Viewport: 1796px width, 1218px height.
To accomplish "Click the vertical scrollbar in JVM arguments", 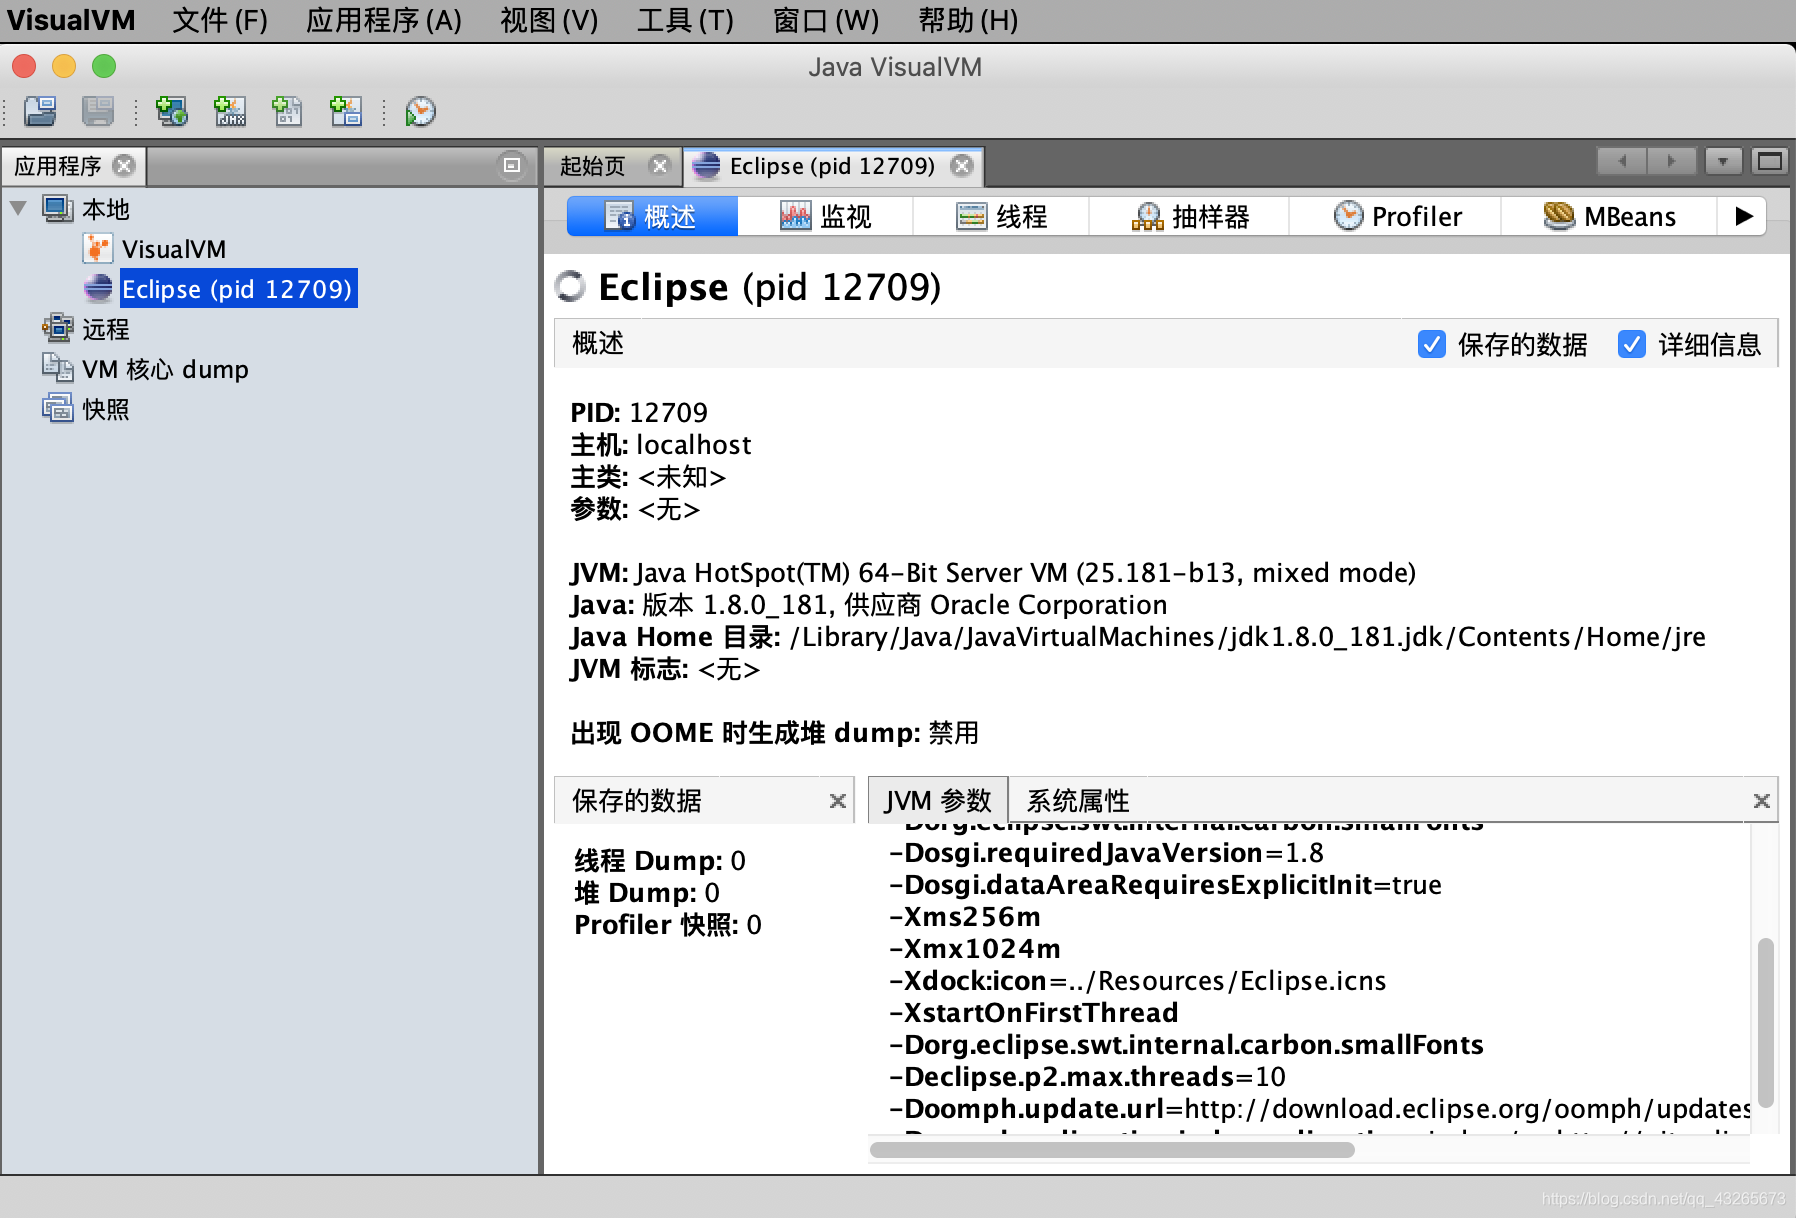I will click(x=1766, y=1022).
